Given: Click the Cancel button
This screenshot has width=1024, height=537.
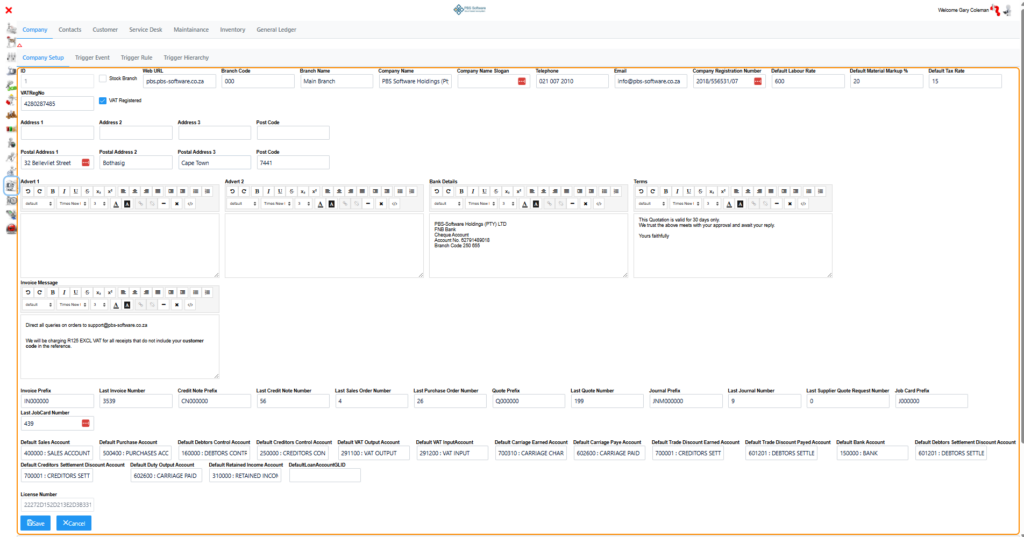Looking at the screenshot, I should [x=73, y=523].
